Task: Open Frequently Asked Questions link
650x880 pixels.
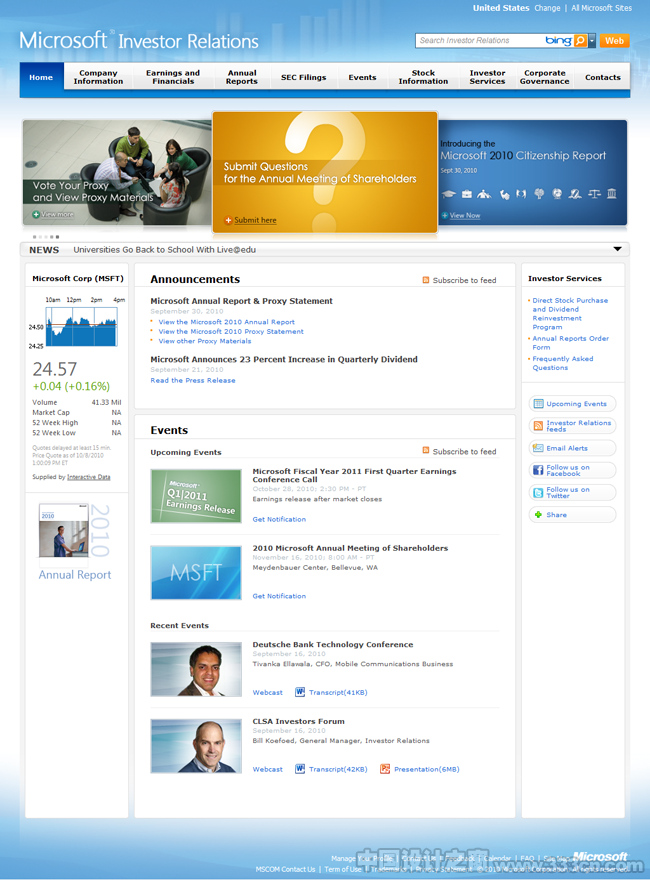Action: click(562, 363)
